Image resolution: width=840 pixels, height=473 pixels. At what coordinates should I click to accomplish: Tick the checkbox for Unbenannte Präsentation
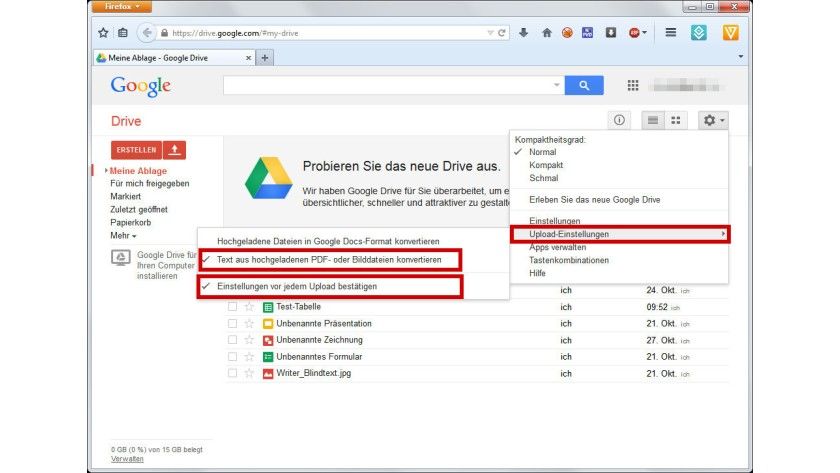click(x=232, y=324)
